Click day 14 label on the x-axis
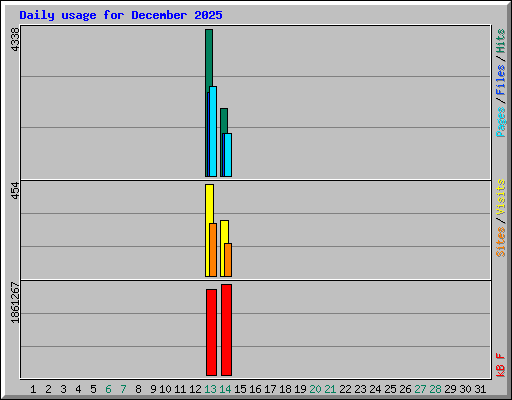 [x=225, y=389]
